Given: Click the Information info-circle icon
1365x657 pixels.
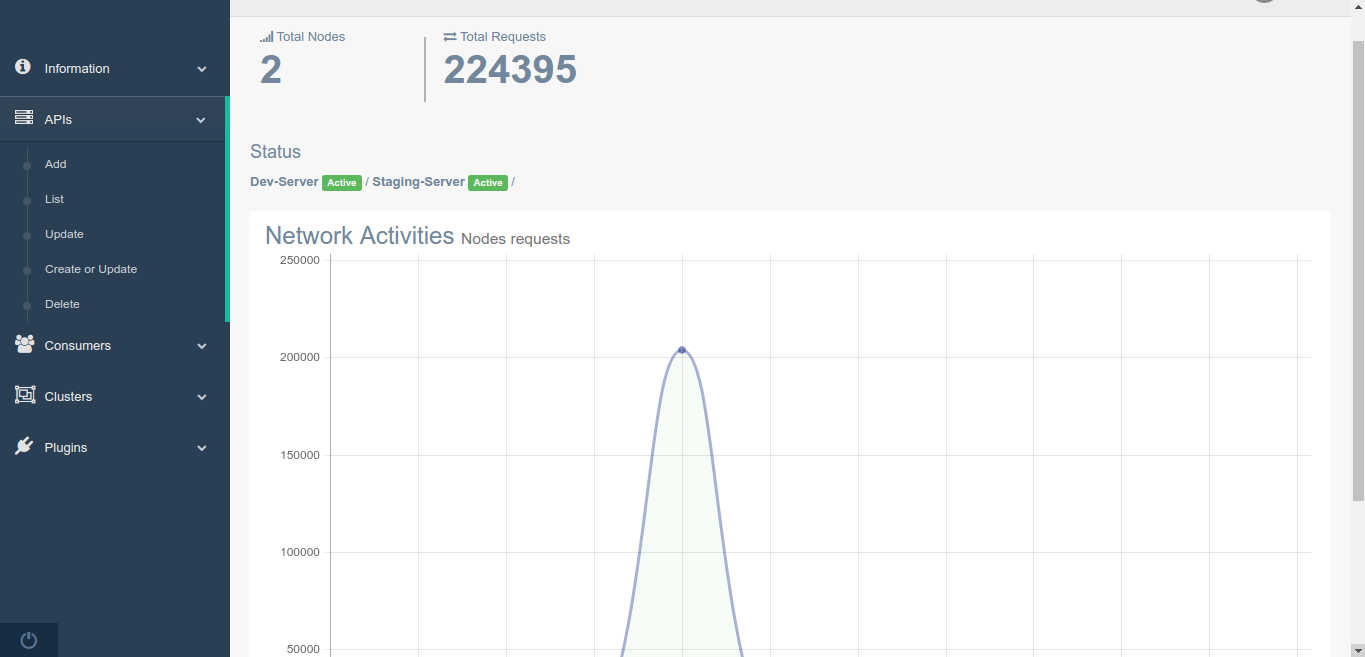Looking at the screenshot, I should point(23,67).
